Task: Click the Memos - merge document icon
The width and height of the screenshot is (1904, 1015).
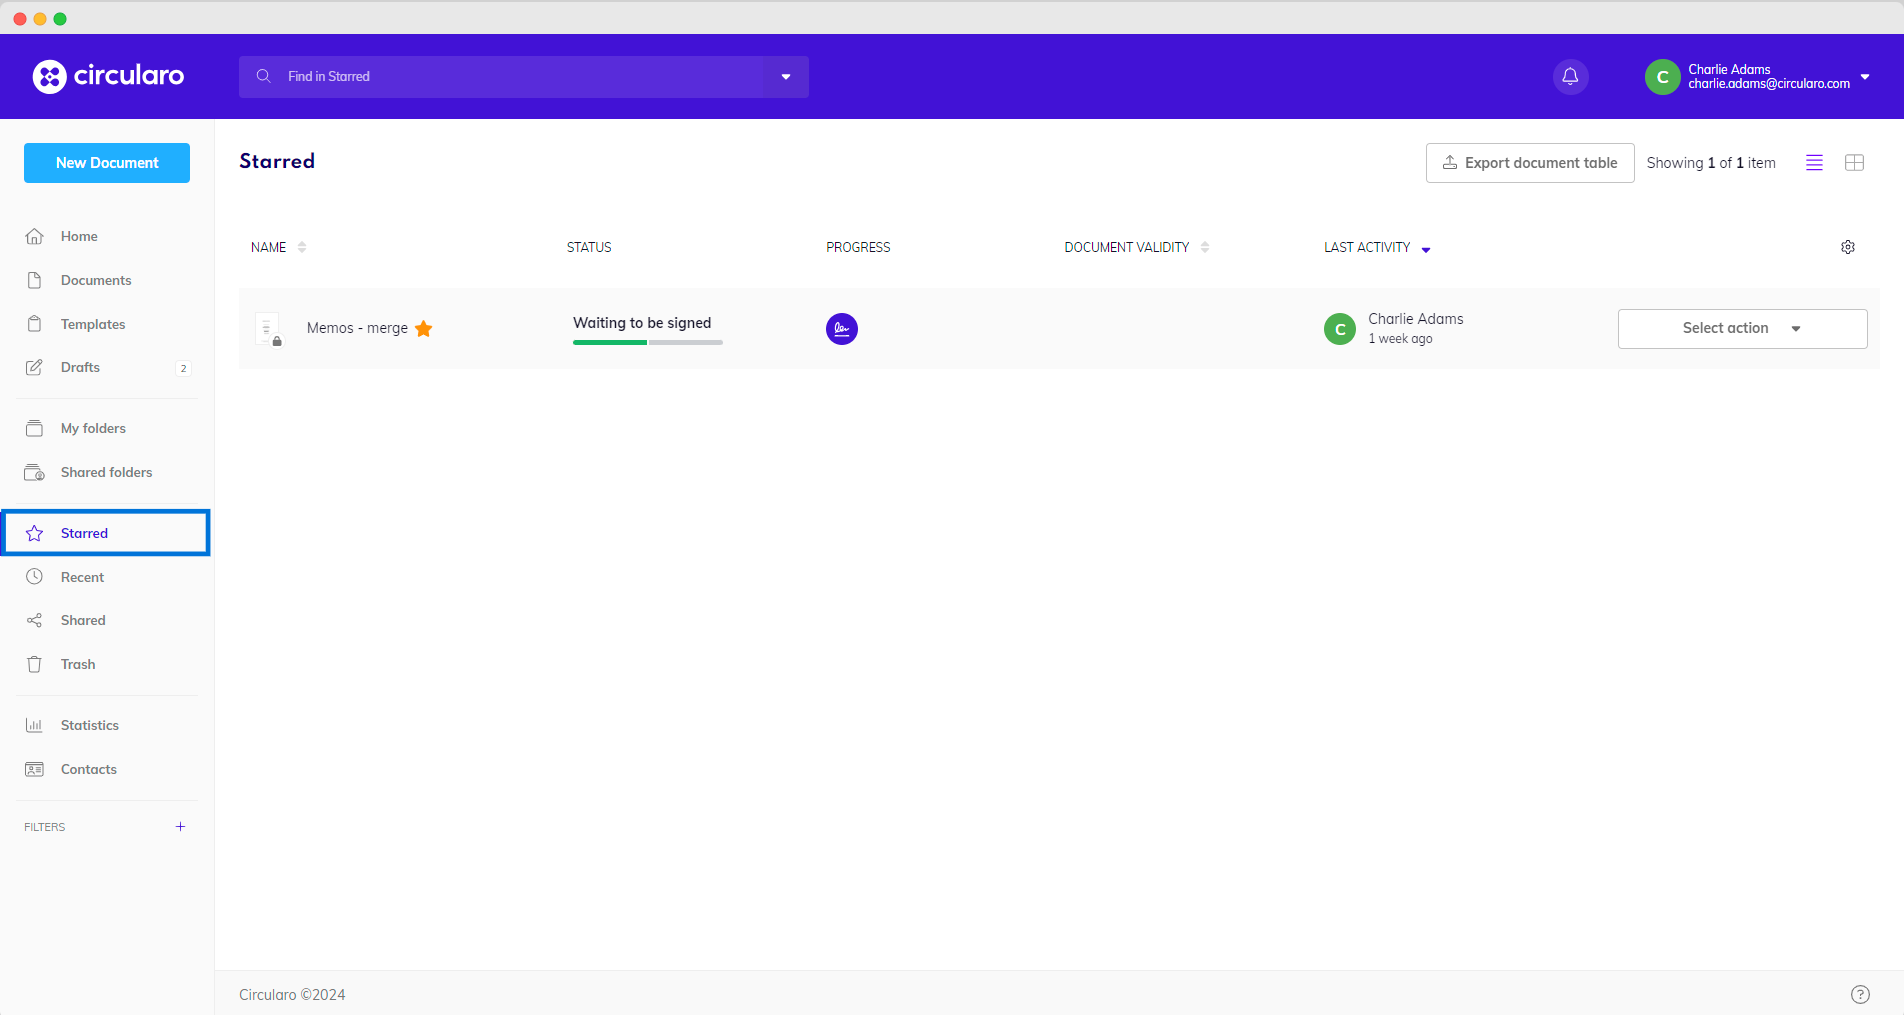Action: coord(268,329)
